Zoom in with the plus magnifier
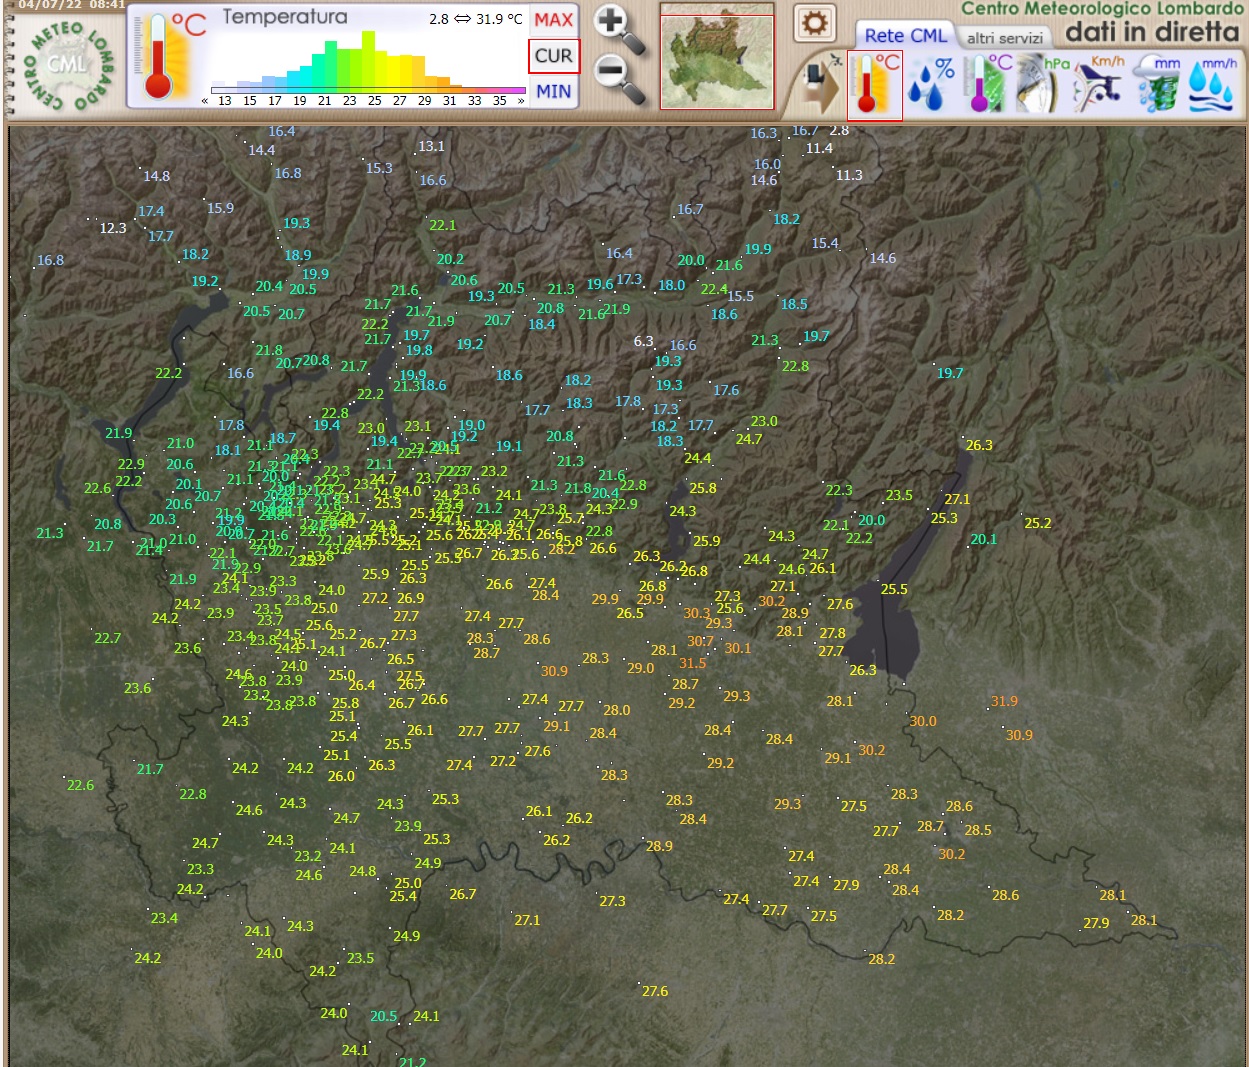 pyautogui.click(x=617, y=28)
